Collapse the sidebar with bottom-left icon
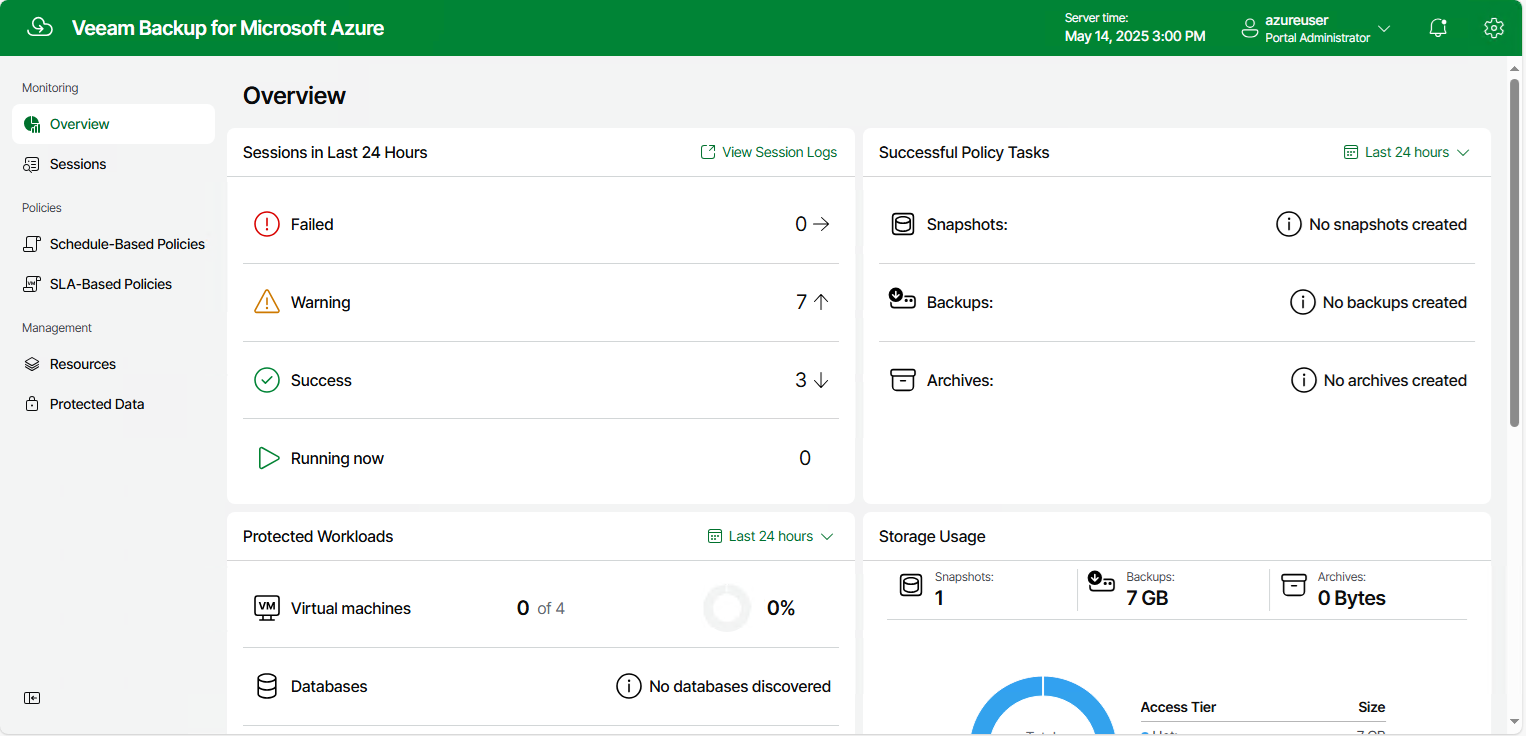The image size is (1526, 736). (32, 698)
